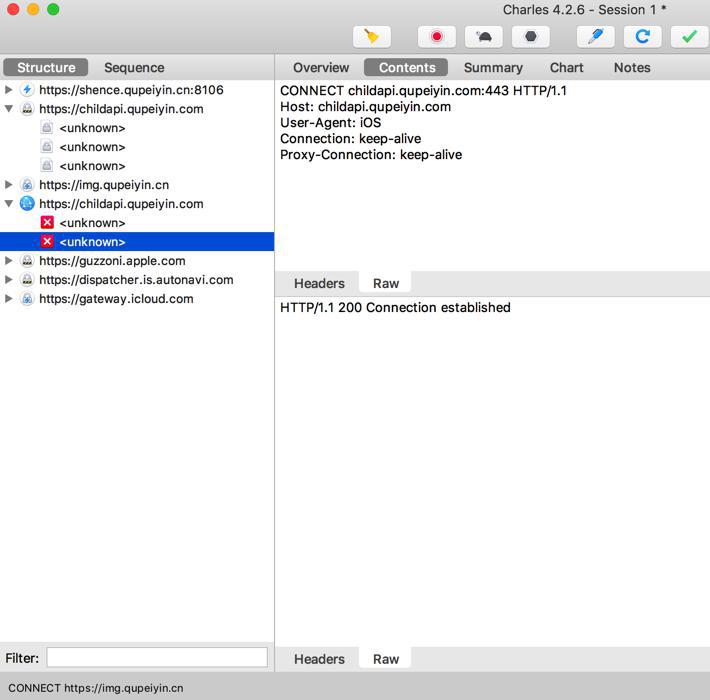The height and width of the screenshot is (700, 710).
Task: Click into the Filter text field
Action: (x=157, y=657)
